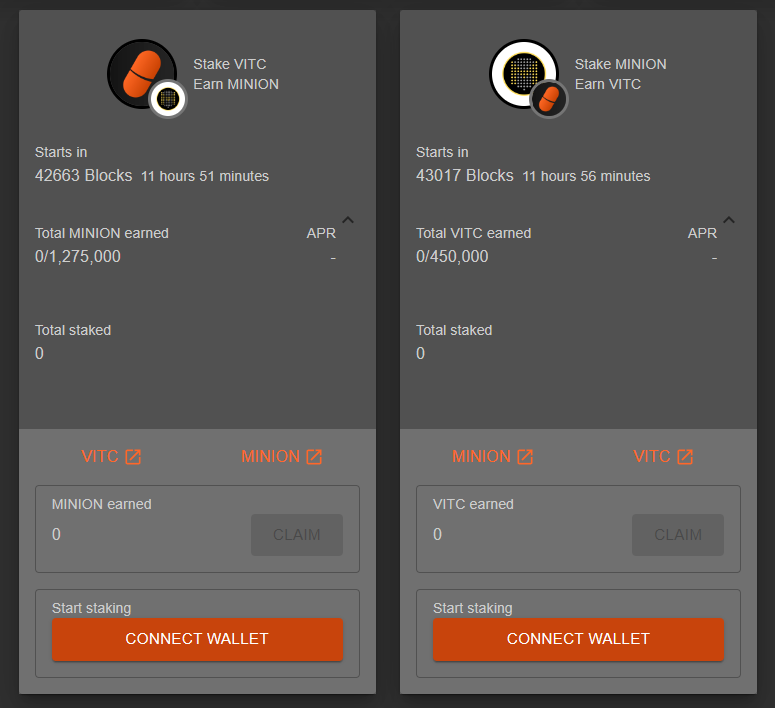Open the VITC external link in the Stake VITC card

point(111,456)
